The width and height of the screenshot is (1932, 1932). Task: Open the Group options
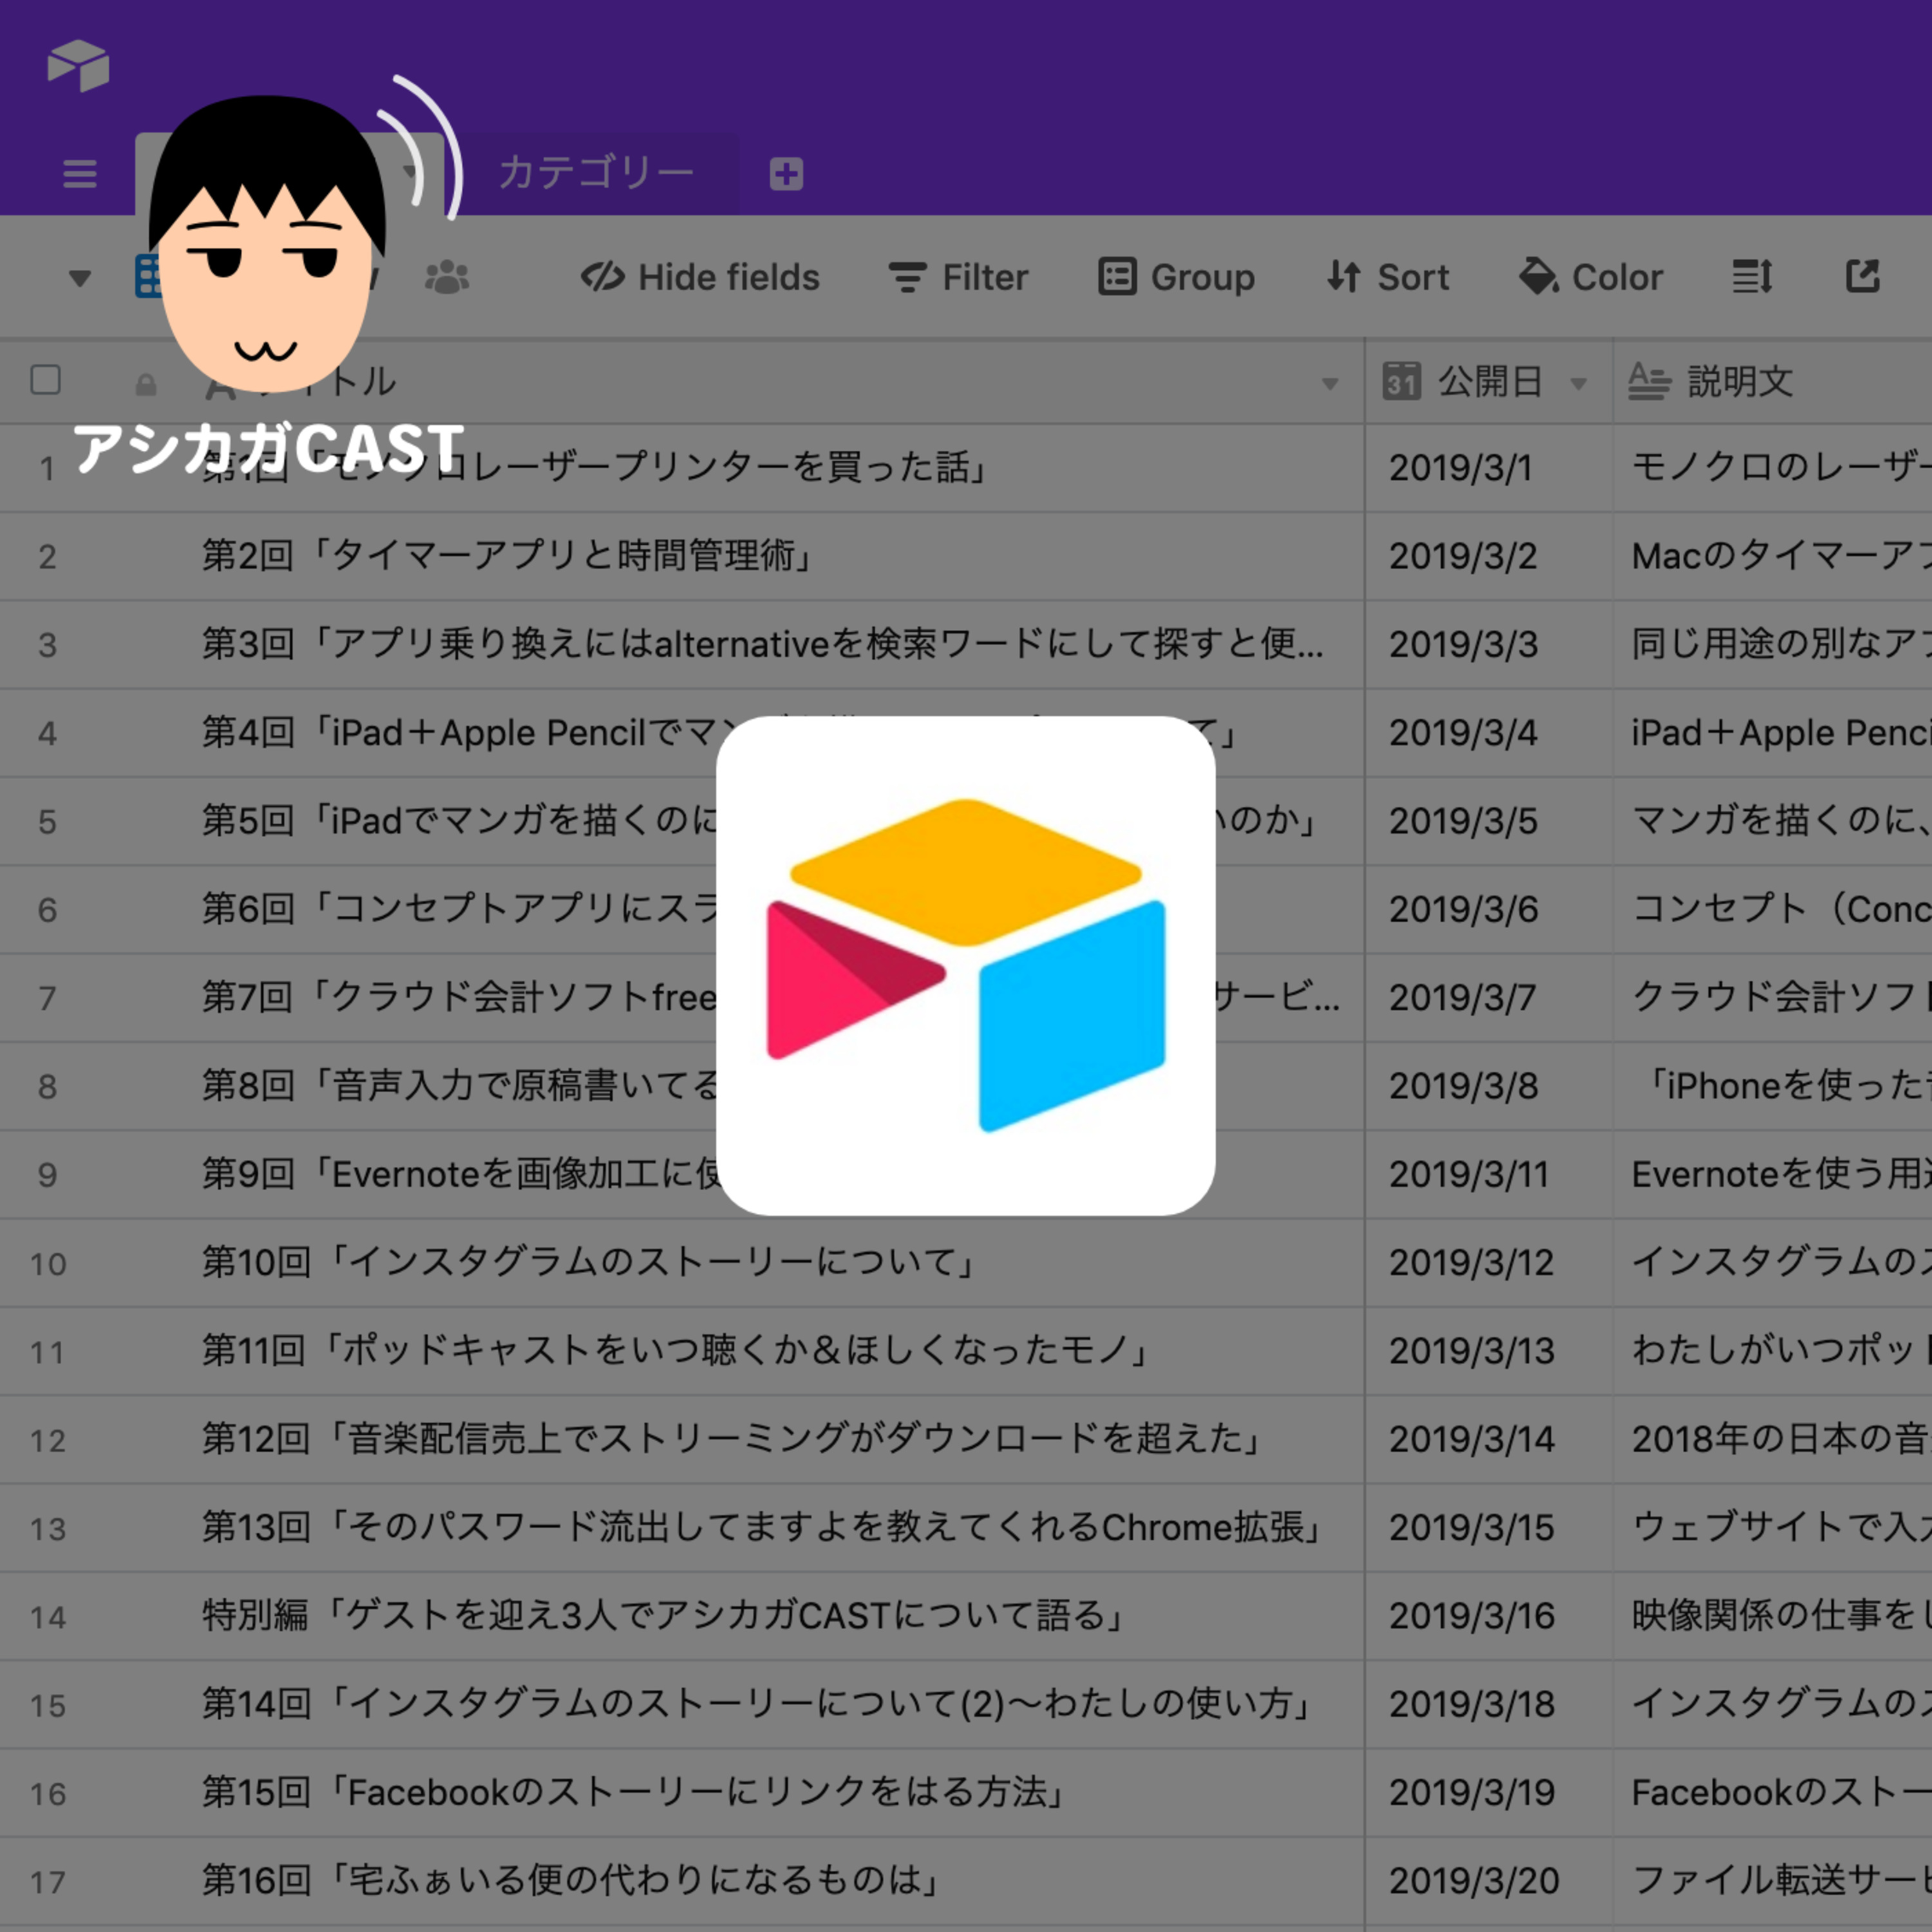coord(1176,277)
